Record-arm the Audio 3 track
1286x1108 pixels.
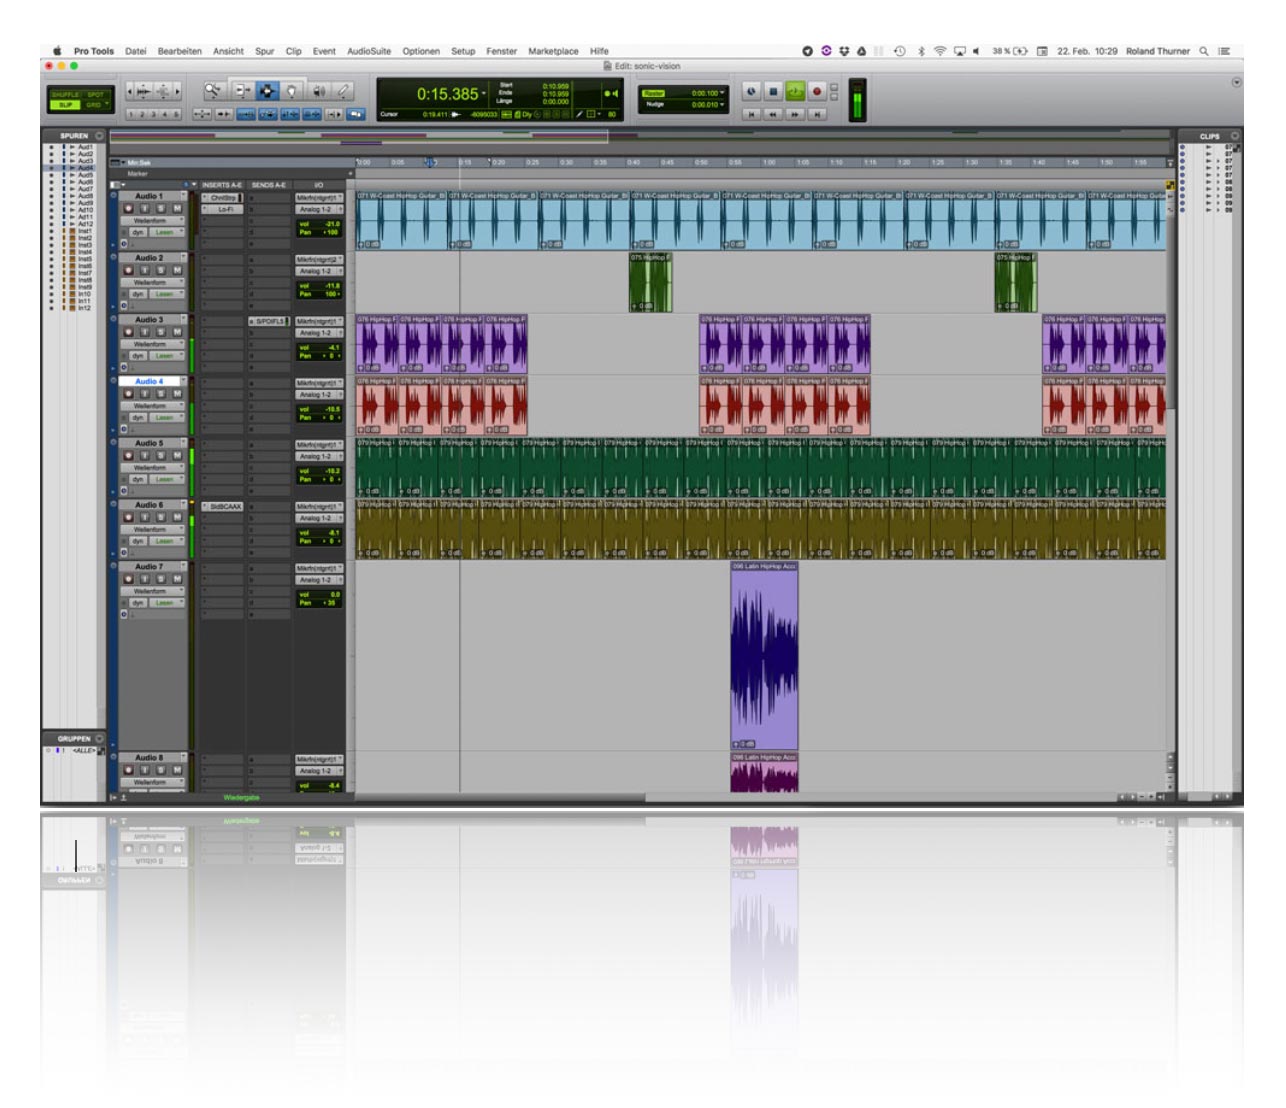128,332
